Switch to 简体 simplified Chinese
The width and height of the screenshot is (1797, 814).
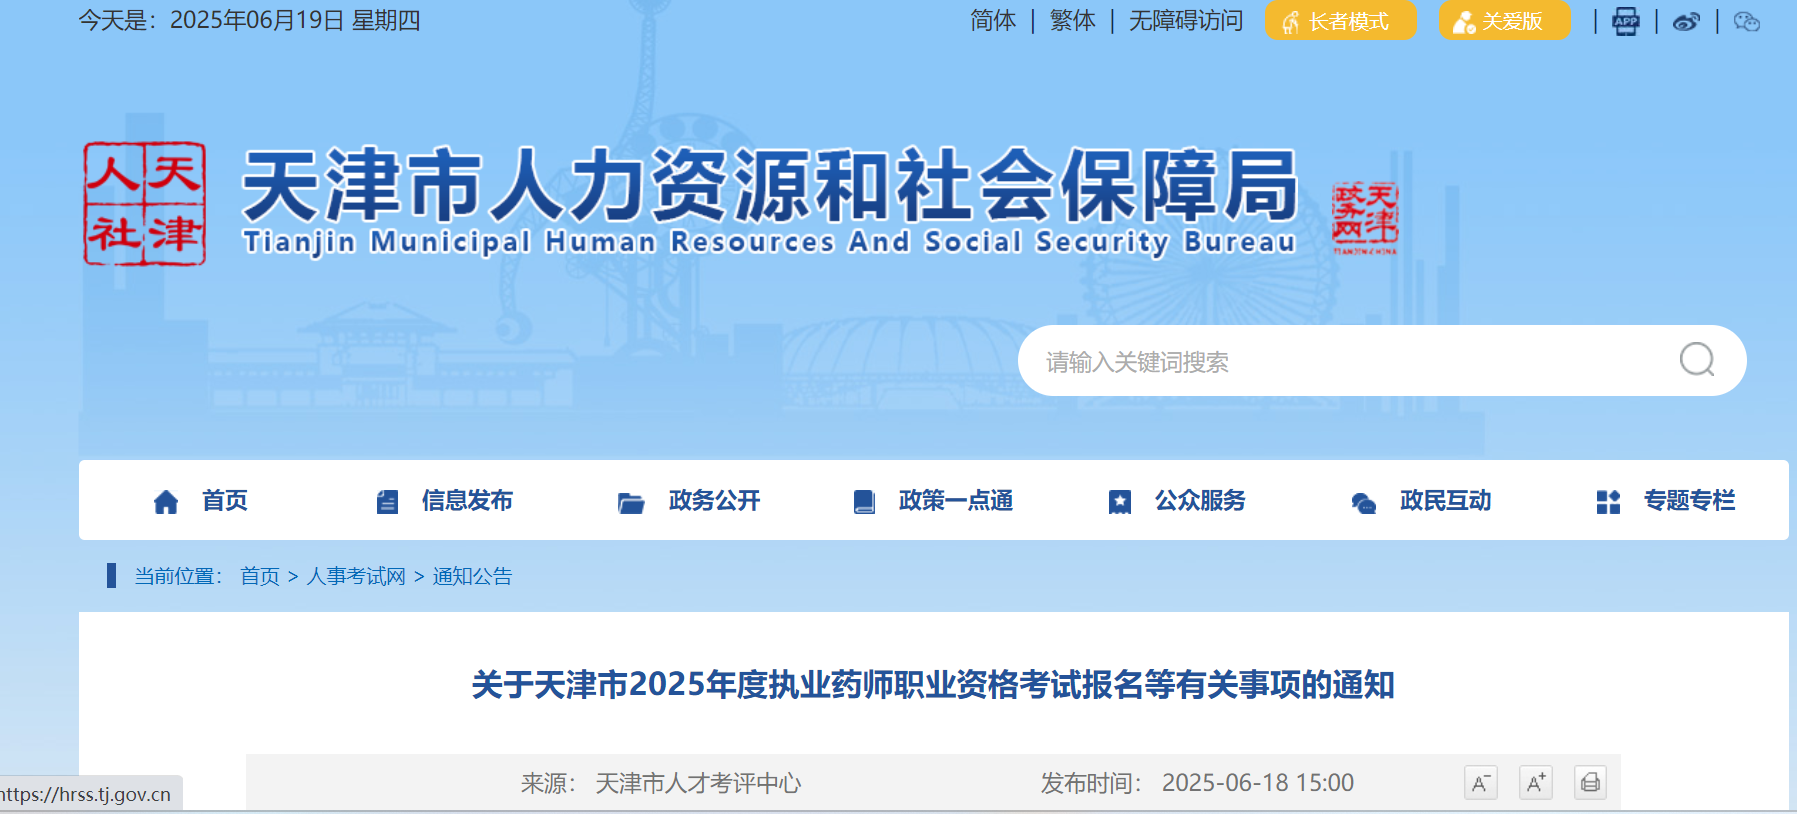(992, 21)
